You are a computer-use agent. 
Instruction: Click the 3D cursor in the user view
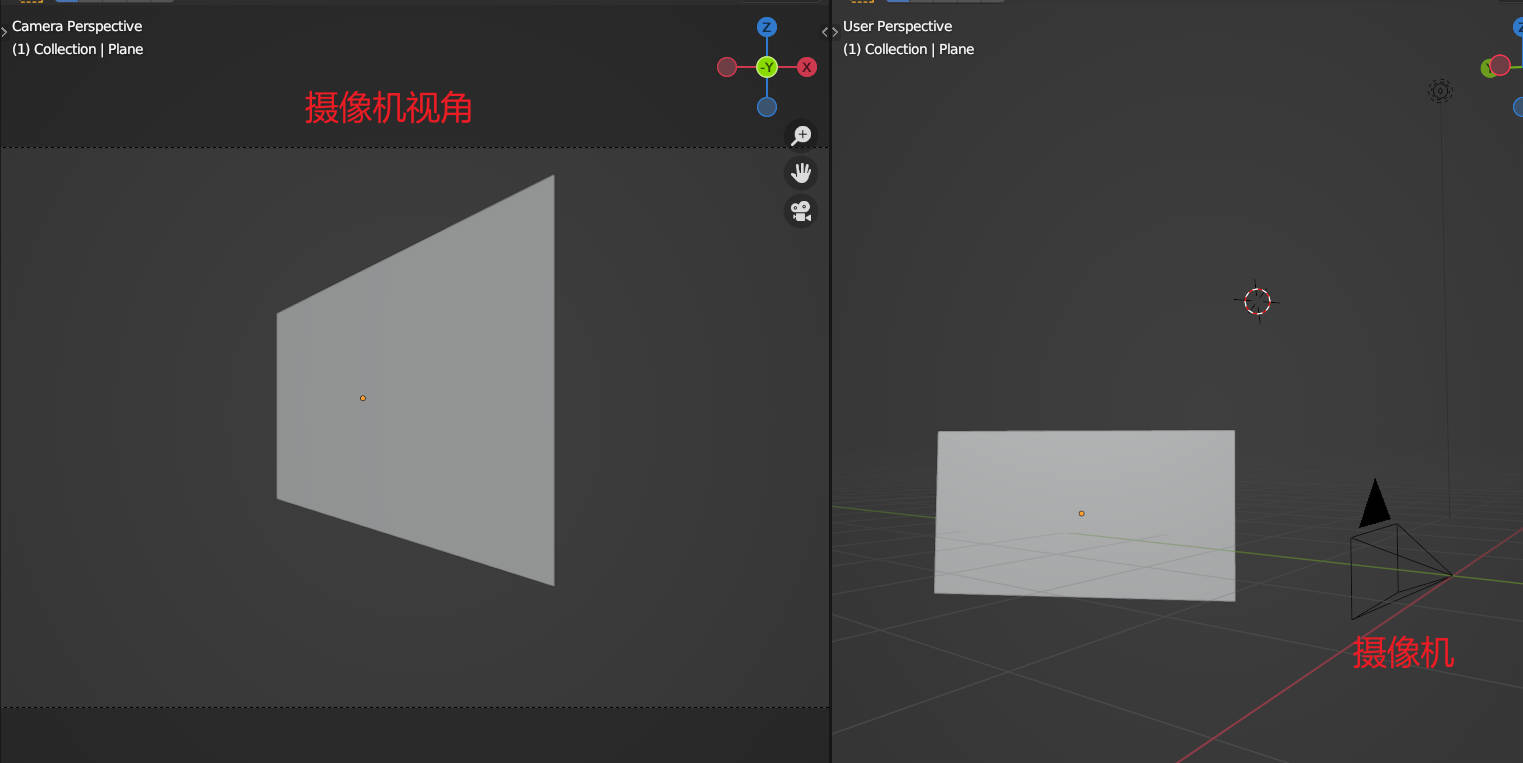(x=1257, y=301)
